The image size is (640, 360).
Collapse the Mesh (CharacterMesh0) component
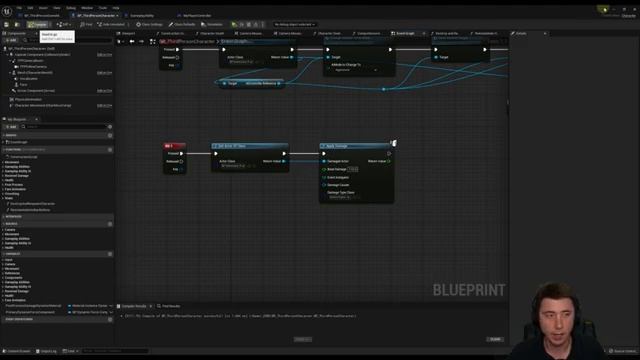click(11, 73)
